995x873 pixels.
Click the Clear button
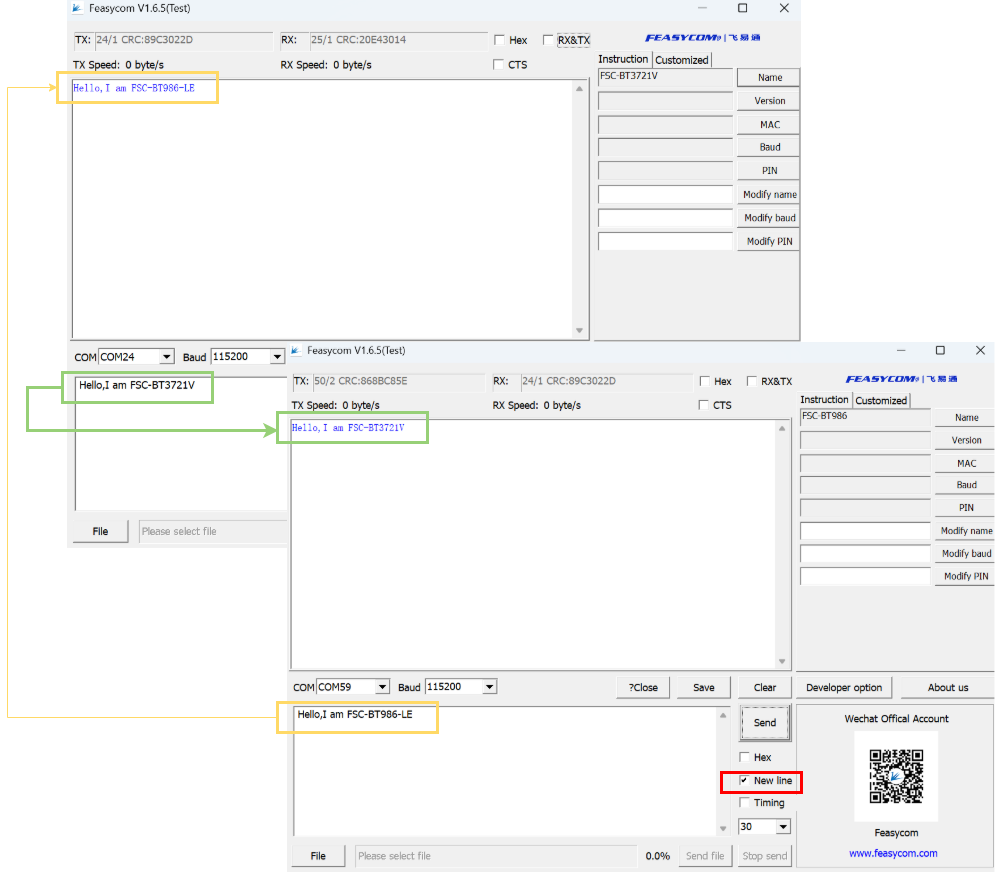[x=765, y=687]
